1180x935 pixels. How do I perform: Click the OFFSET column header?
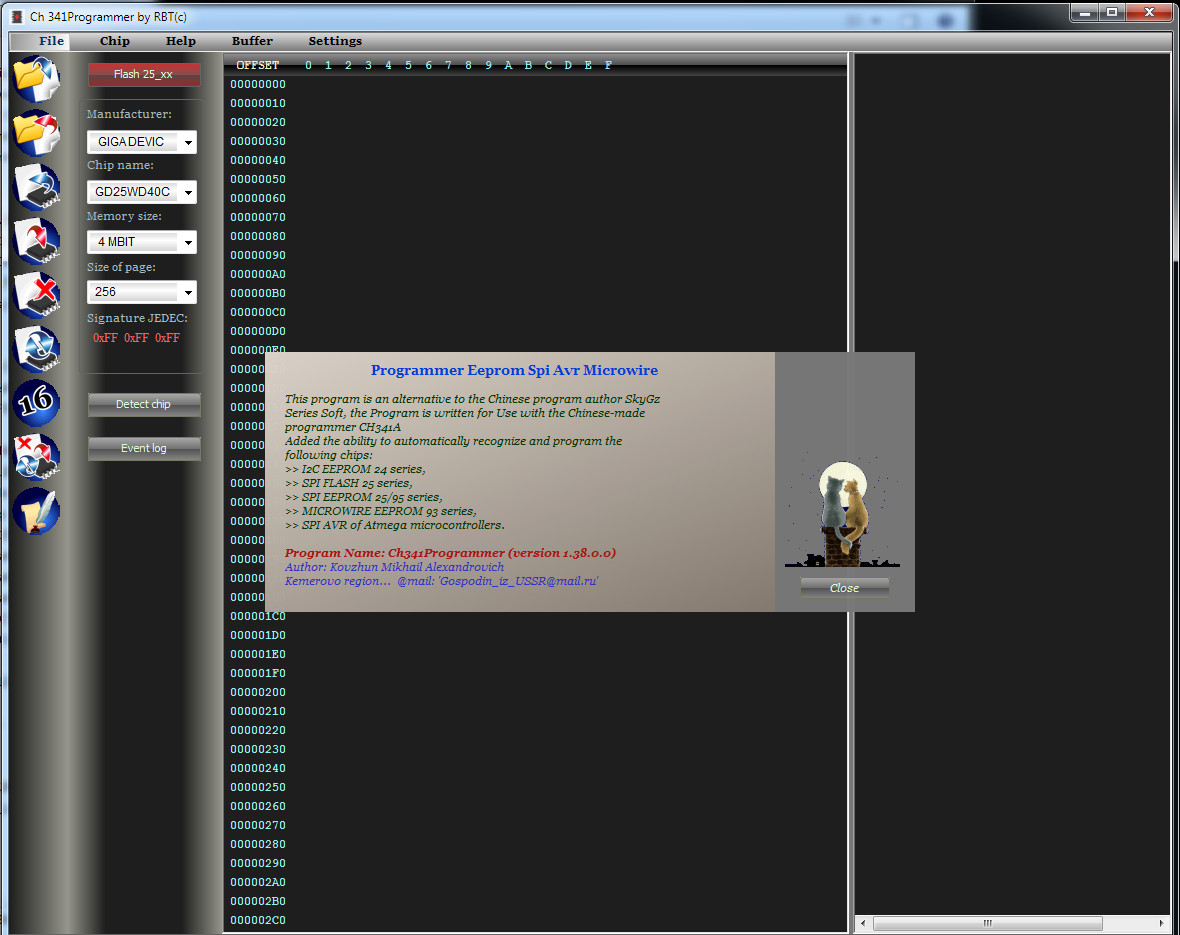tap(257, 65)
